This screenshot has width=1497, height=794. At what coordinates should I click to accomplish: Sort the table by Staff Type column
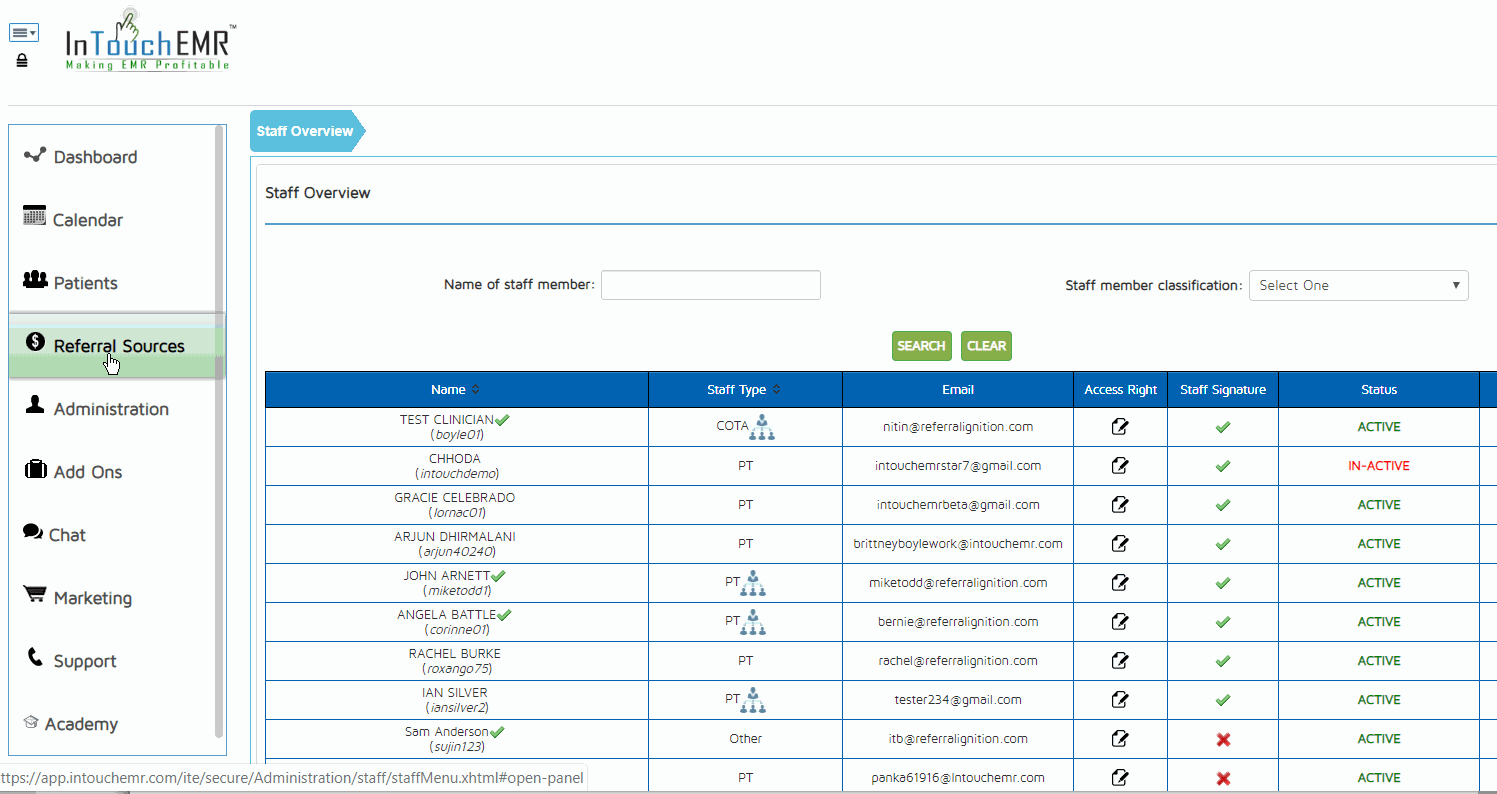pos(744,390)
